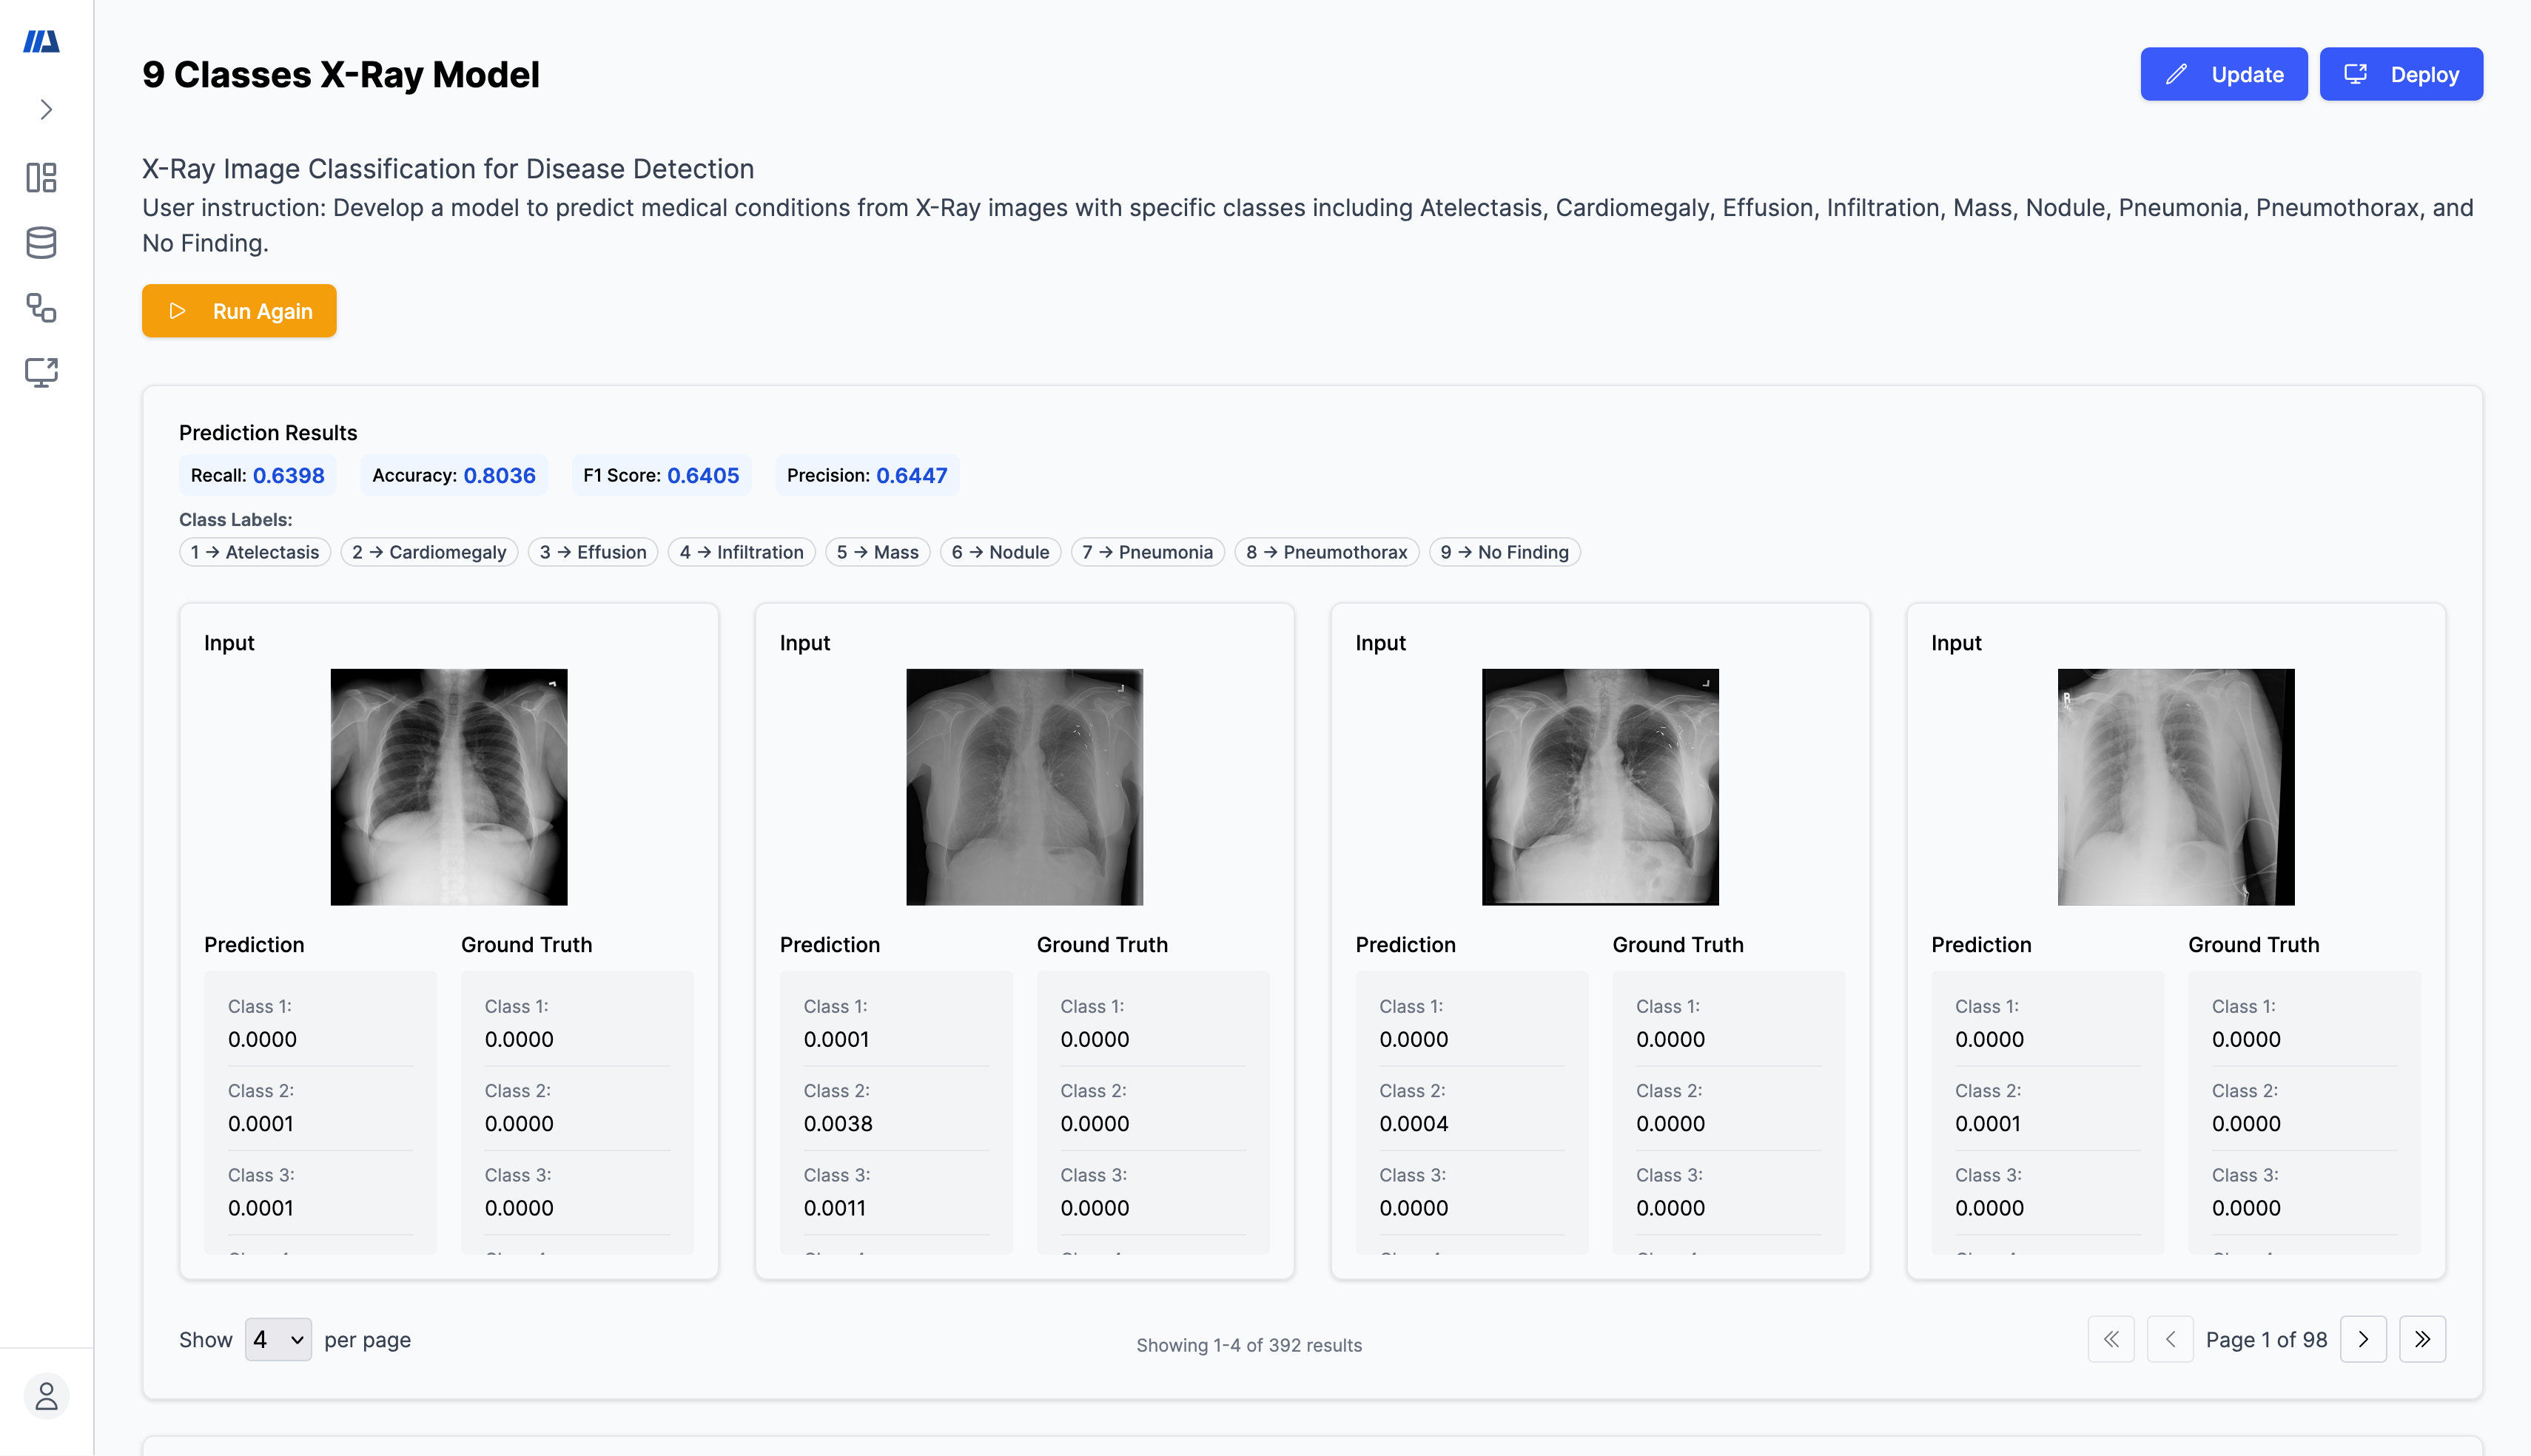The image size is (2531, 1456).
Task: Open the workflow pipeline icon in sidebar
Action: tap(42, 308)
